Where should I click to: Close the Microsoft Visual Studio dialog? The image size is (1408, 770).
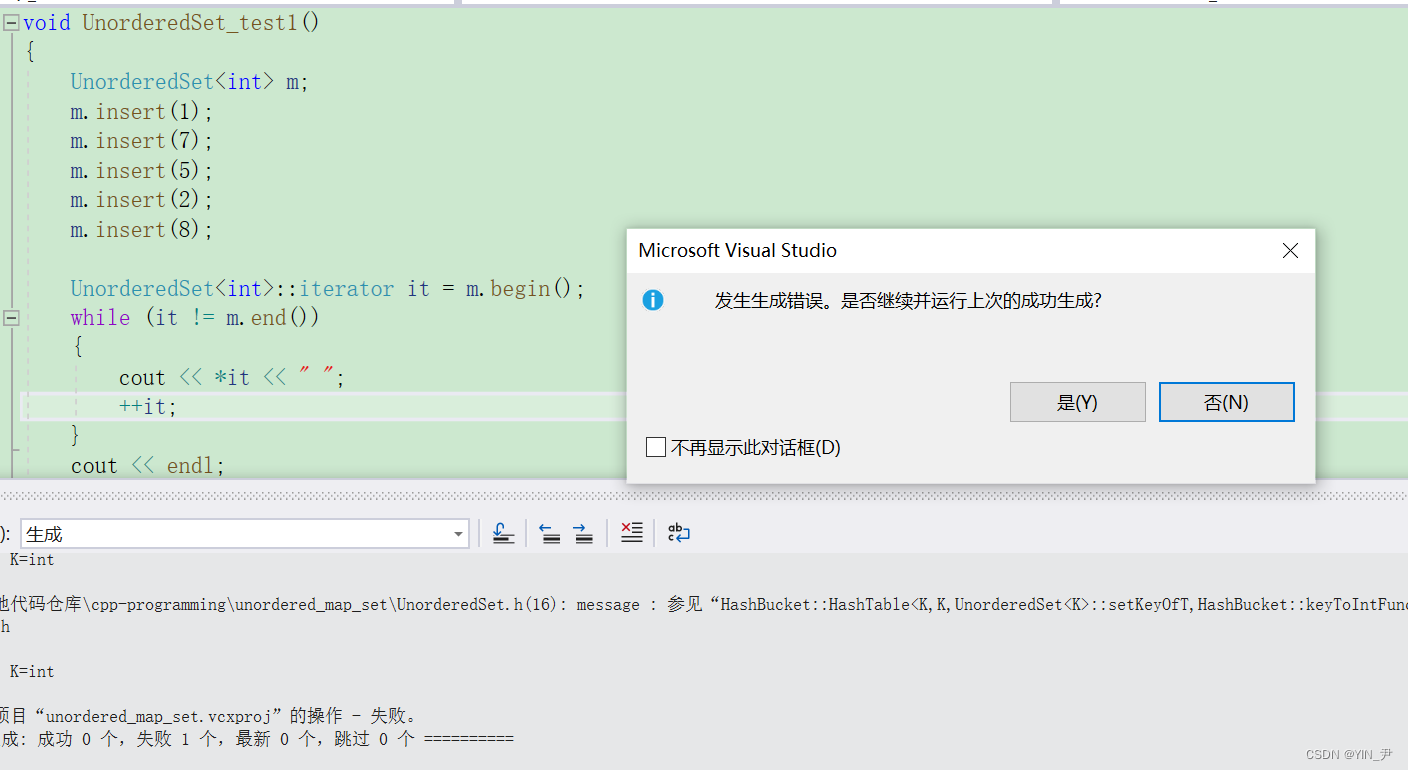click(1290, 251)
